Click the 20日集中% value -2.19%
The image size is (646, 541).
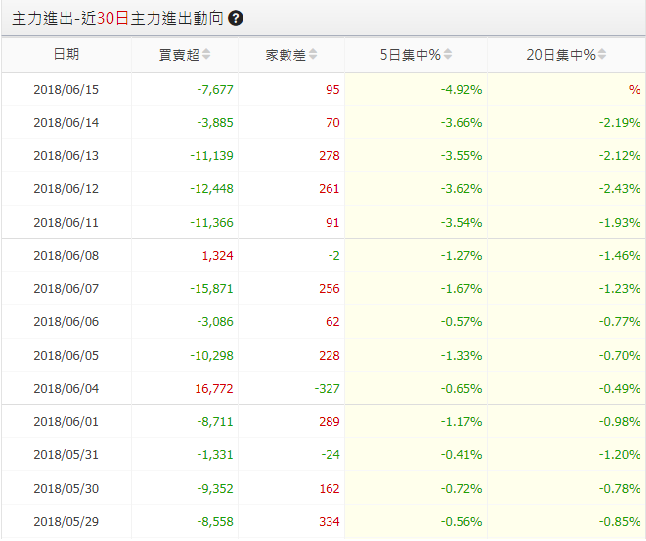(620, 123)
